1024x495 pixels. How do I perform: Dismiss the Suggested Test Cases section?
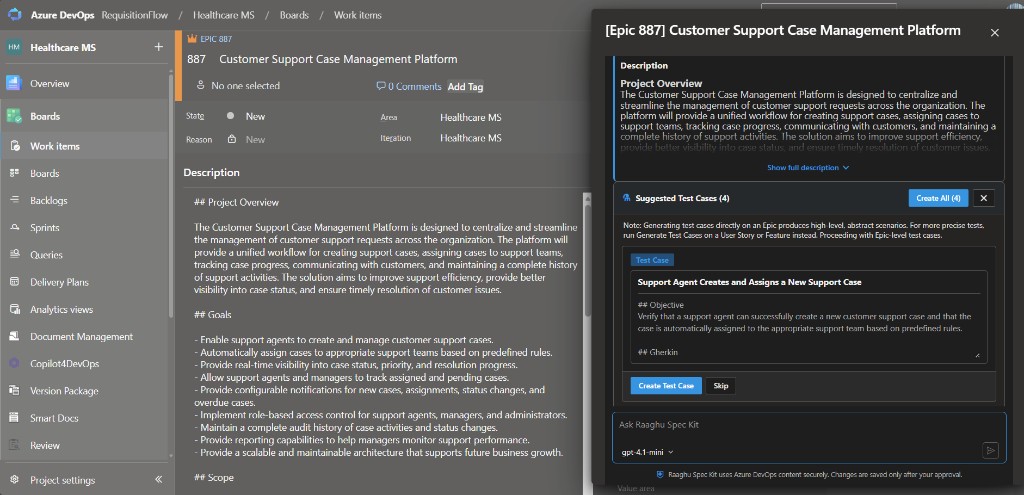pos(984,198)
